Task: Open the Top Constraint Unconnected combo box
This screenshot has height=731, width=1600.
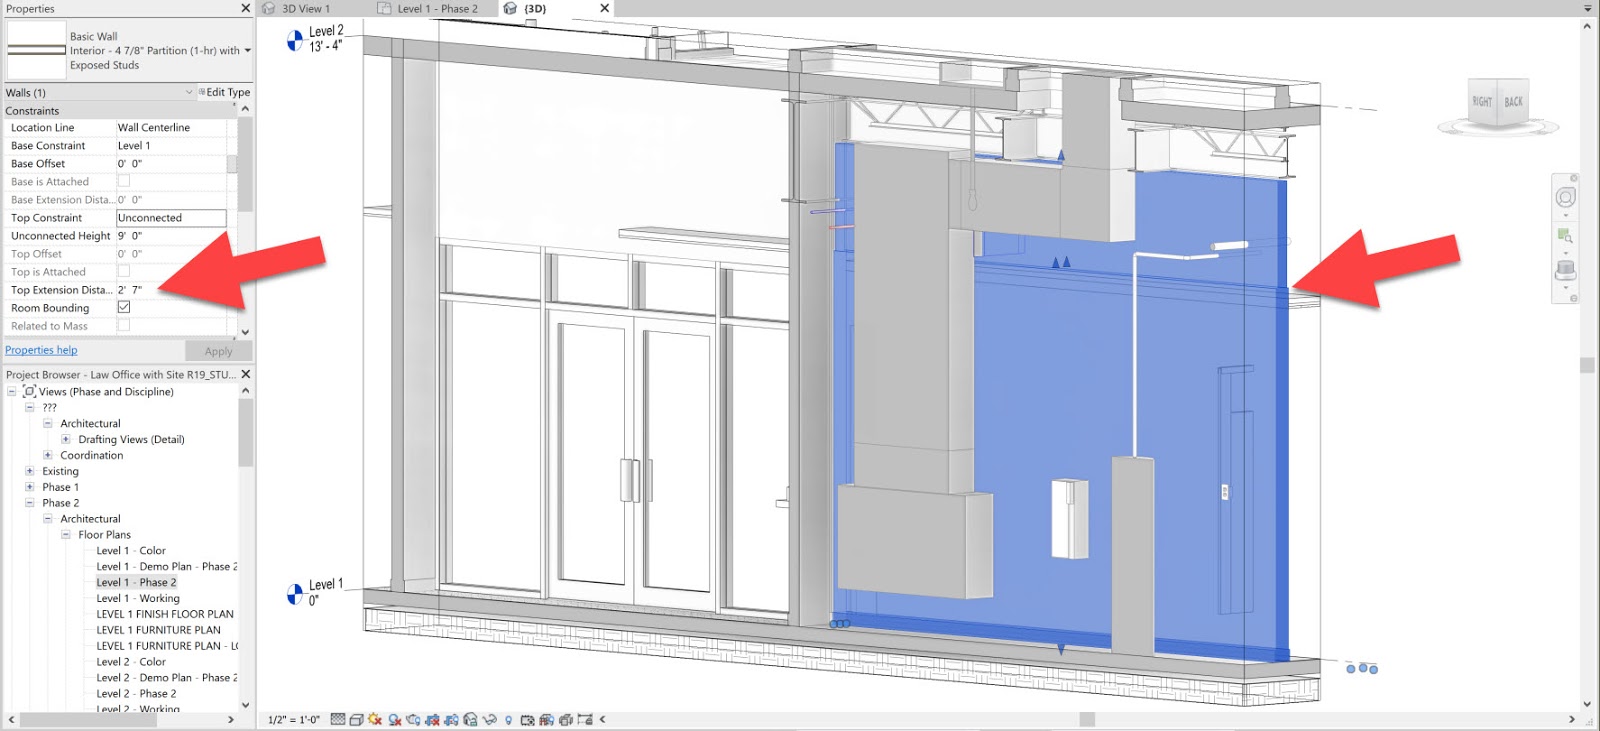Action: [171, 218]
